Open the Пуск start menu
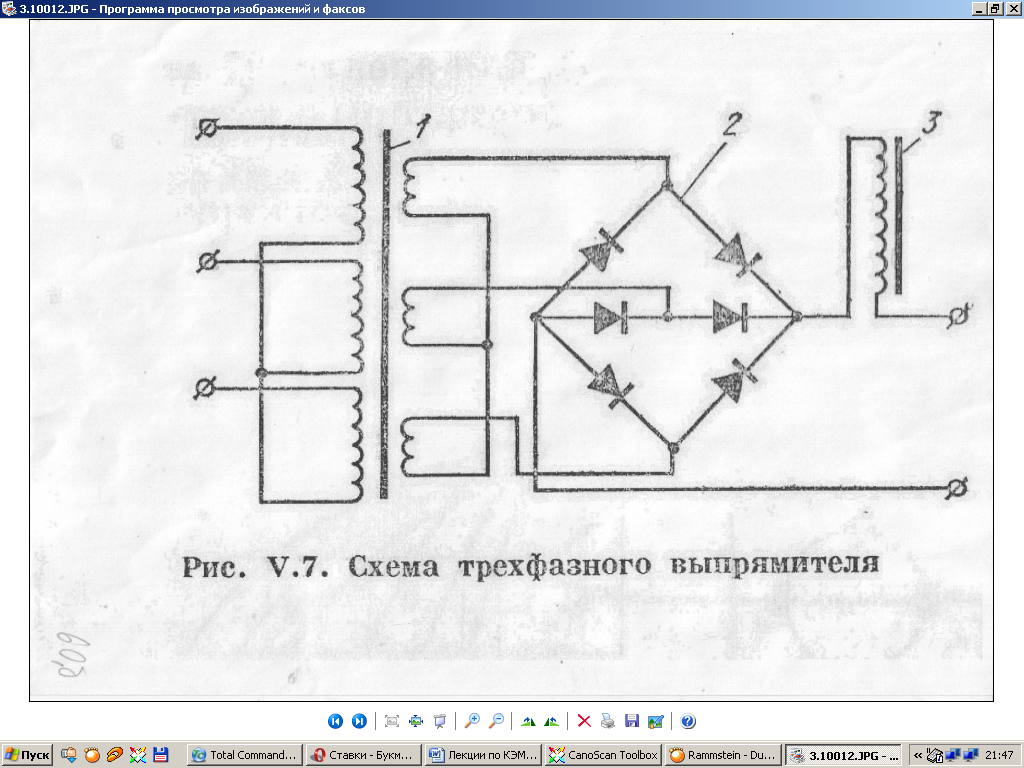The height and width of the screenshot is (768, 1024). tap(27, 755)
